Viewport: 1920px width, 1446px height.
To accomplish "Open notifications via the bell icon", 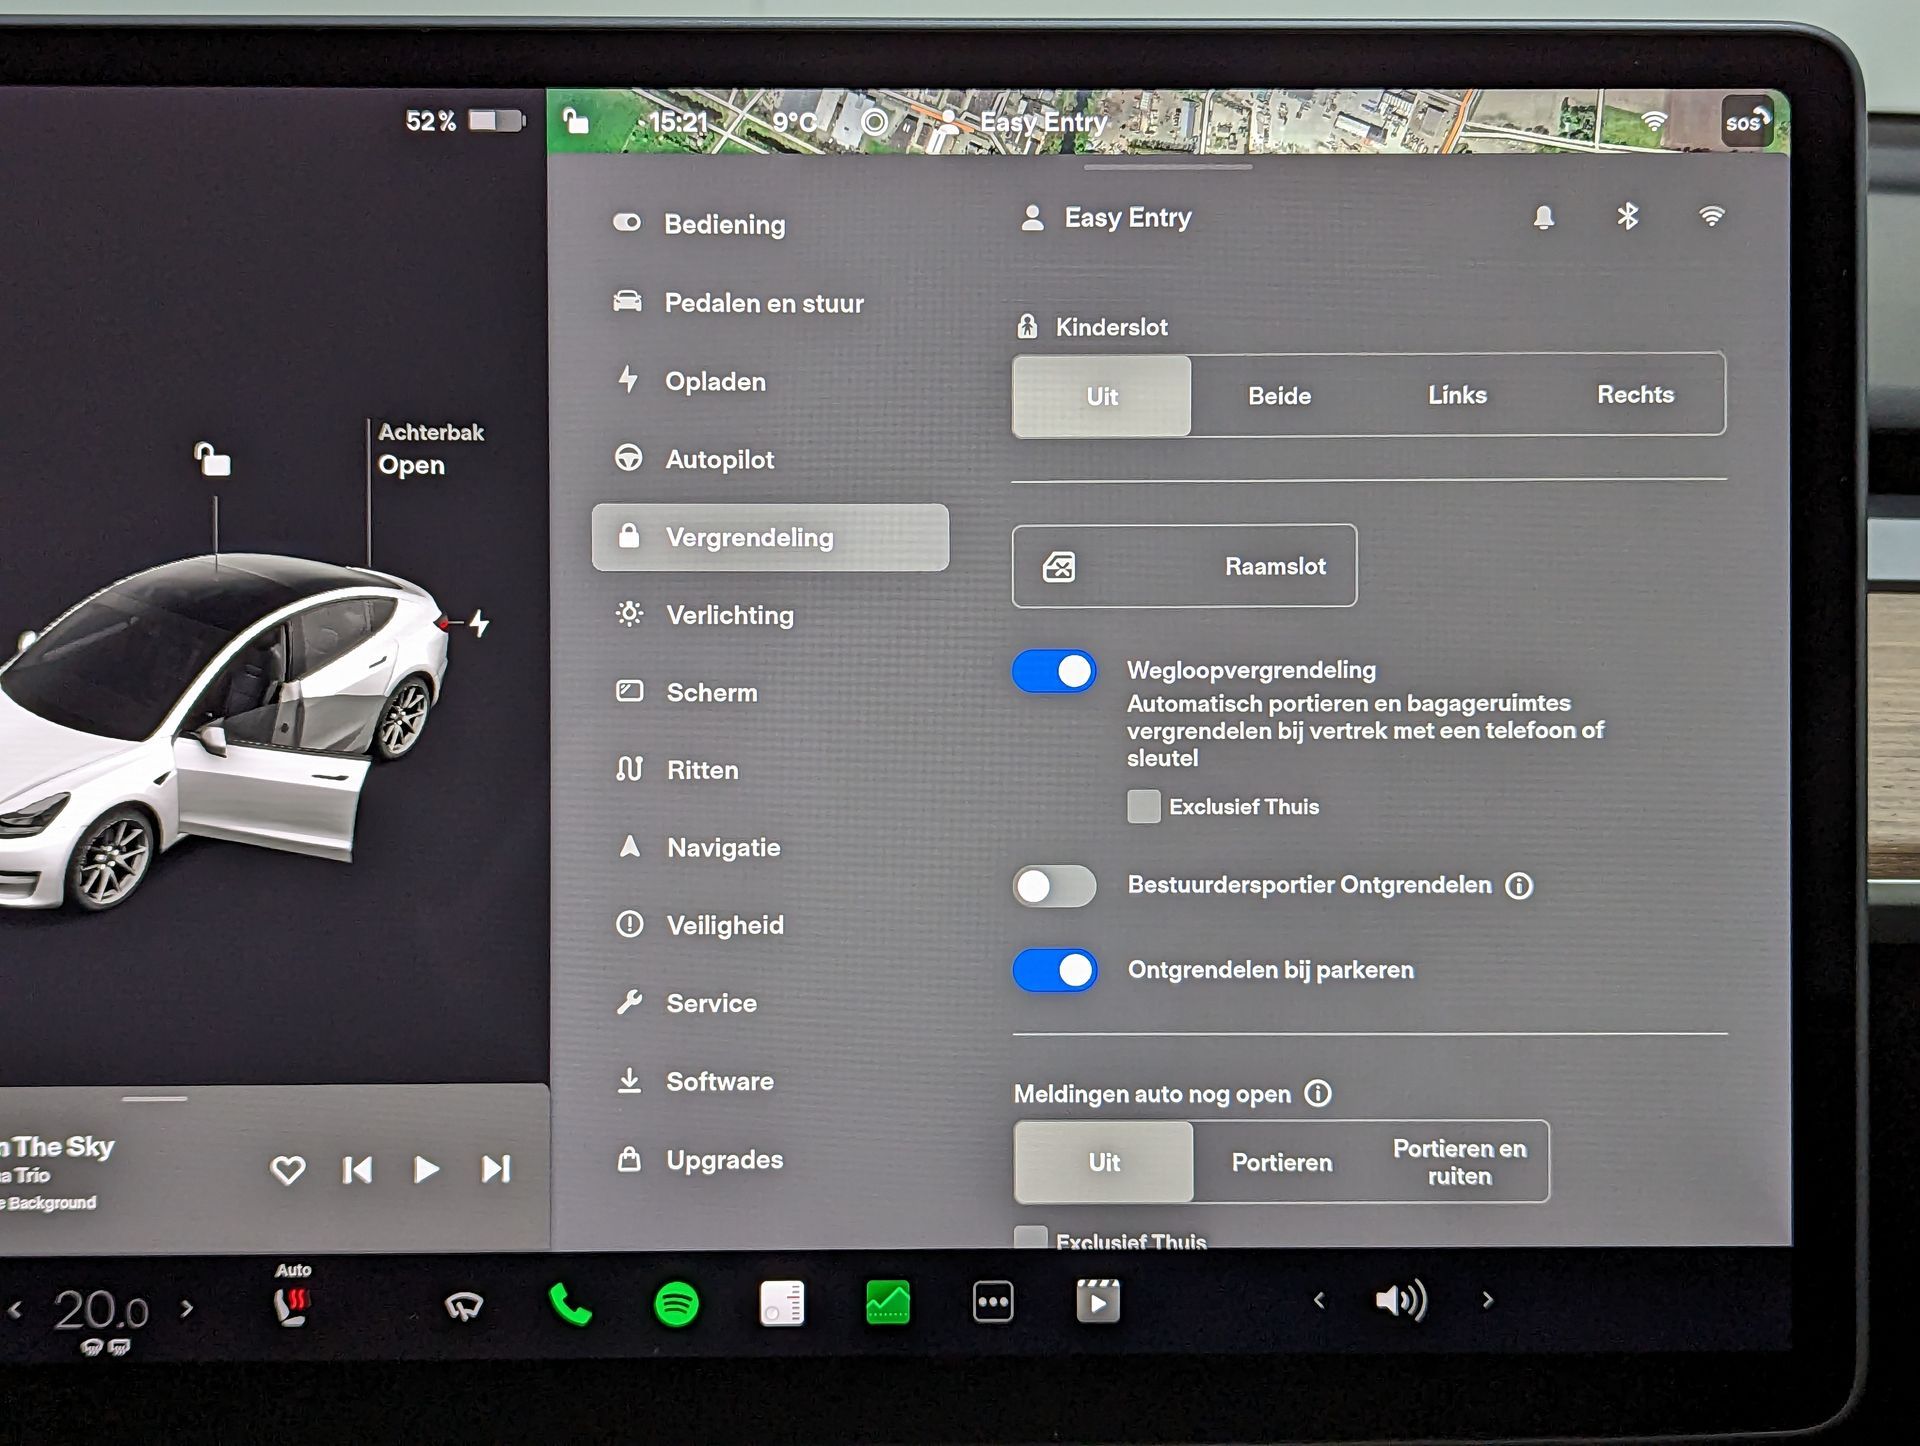I will coord(1544,217).
